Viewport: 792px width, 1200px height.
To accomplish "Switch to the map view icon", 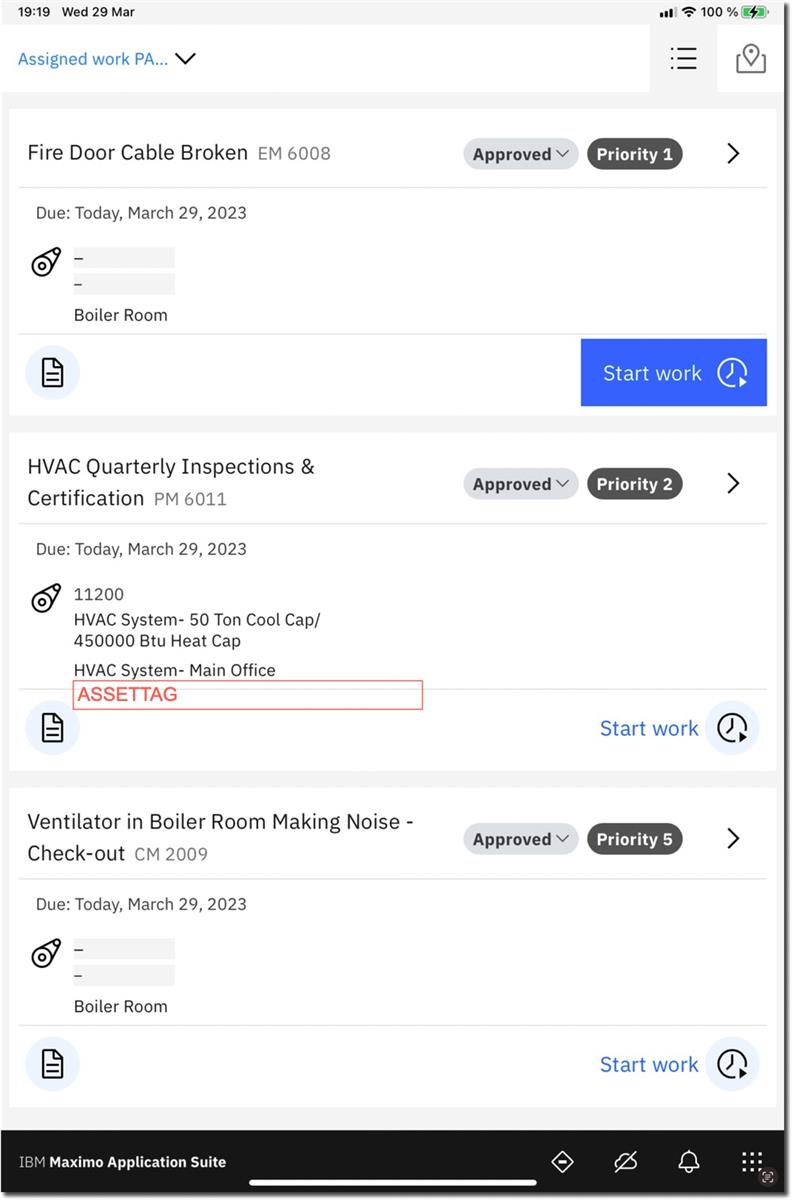I will click(750, 59).
